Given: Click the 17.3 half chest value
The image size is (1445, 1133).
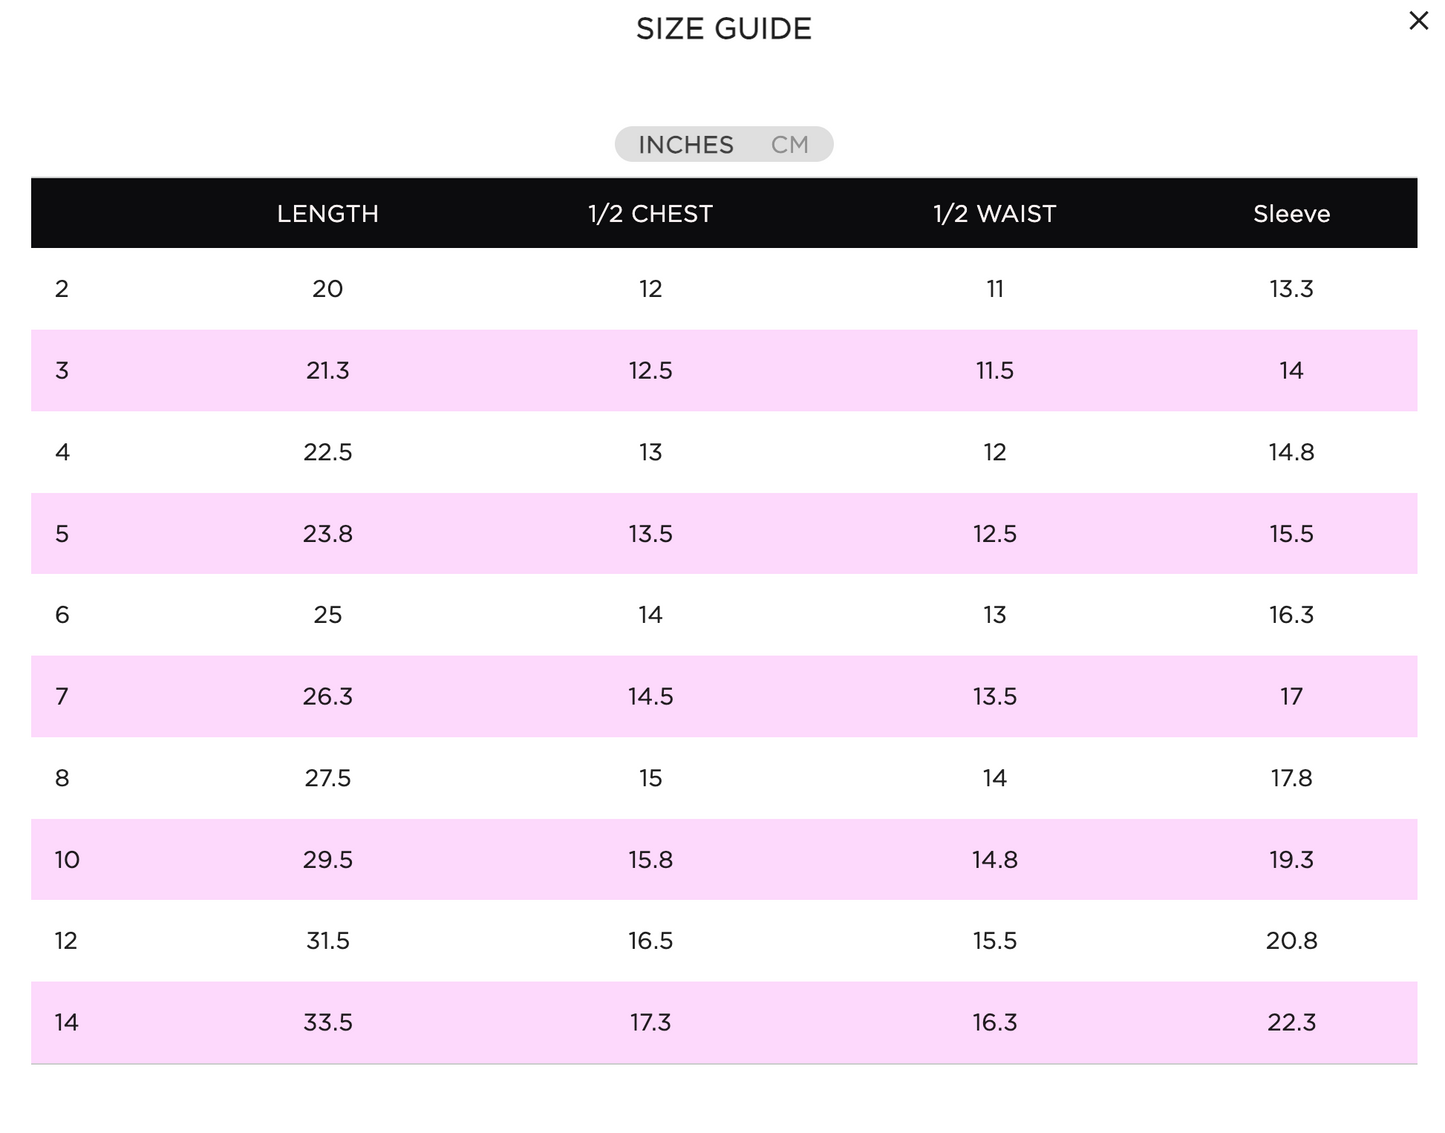Looking at the screenshot, I should pos(650,1023).
